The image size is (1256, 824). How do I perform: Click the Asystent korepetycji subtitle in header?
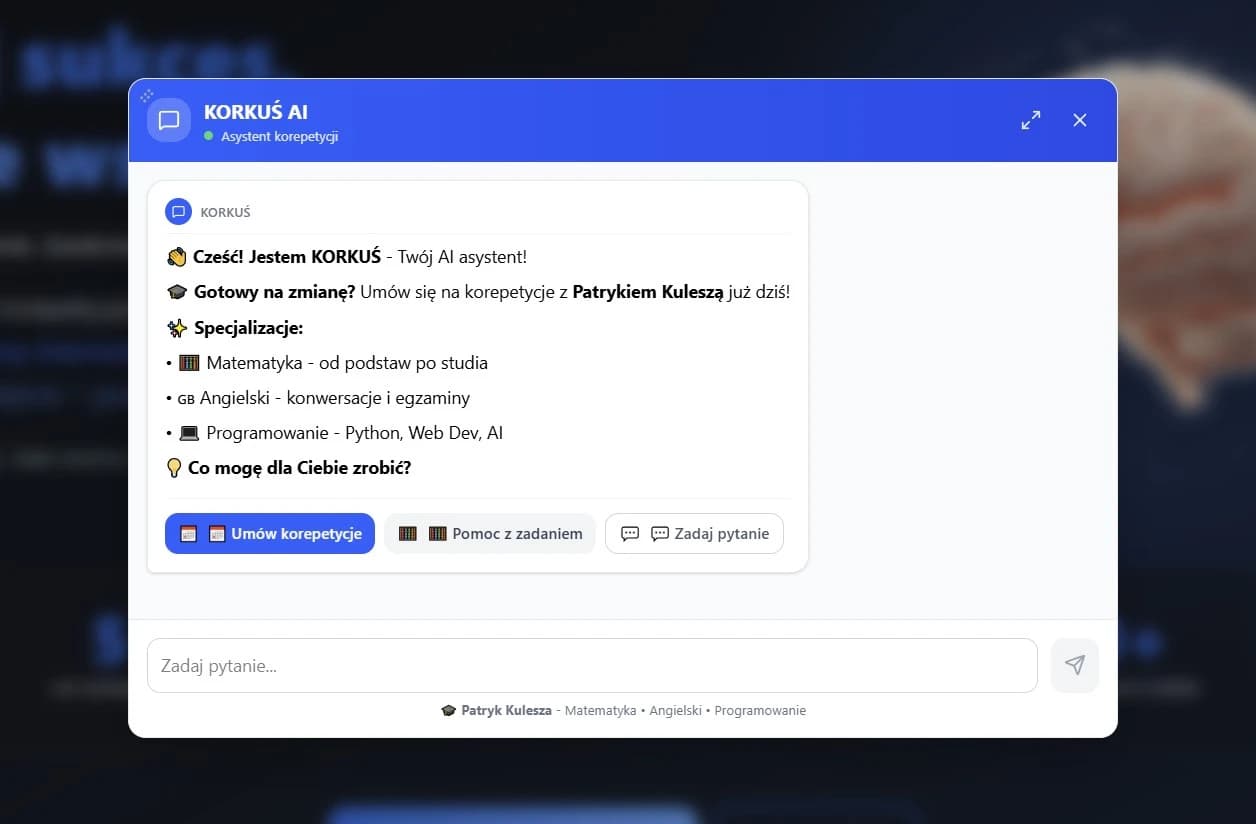pyautogui.click(x=280, y=137)
